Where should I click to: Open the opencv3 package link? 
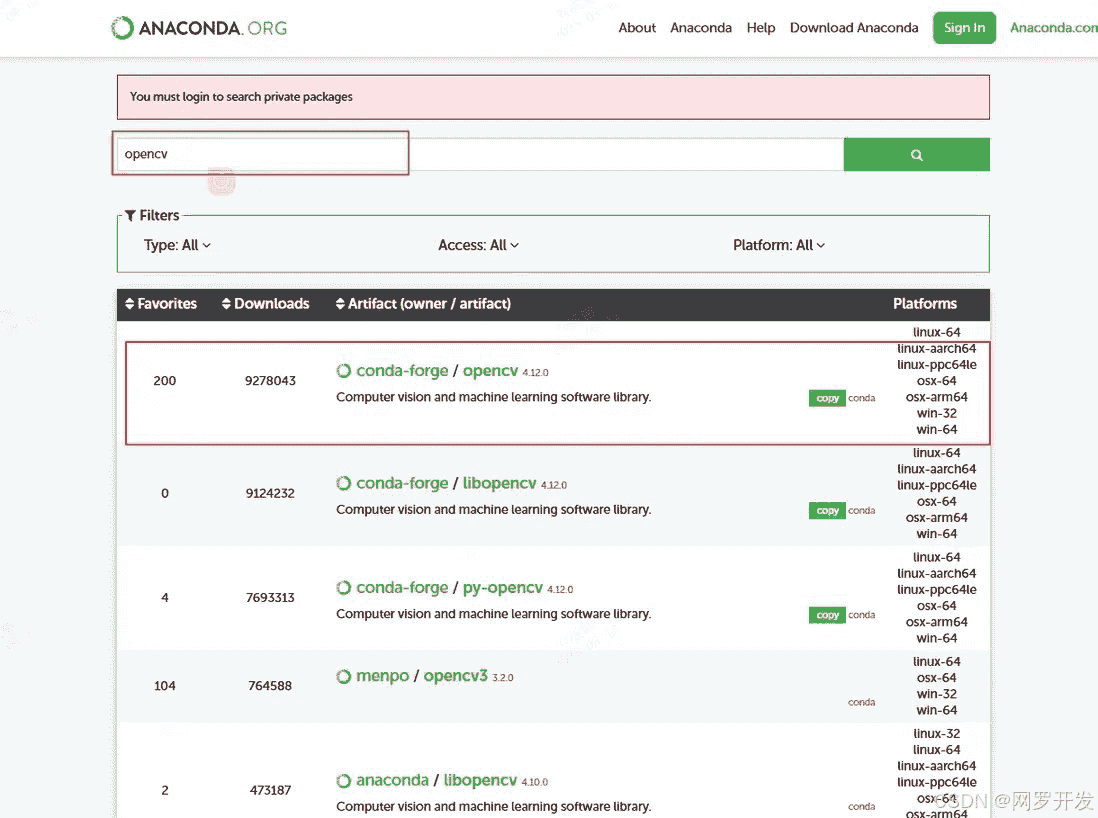tap(455, 676)
